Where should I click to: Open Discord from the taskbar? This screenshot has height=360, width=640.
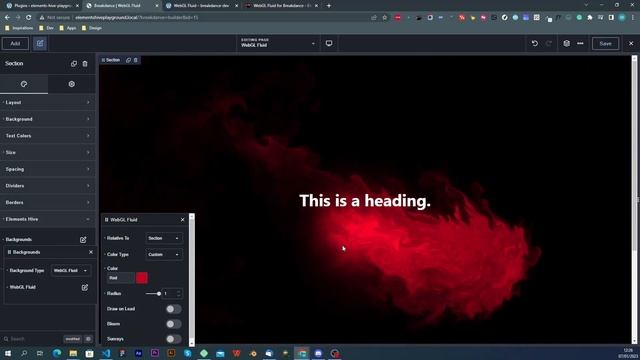tap(318, 353)
